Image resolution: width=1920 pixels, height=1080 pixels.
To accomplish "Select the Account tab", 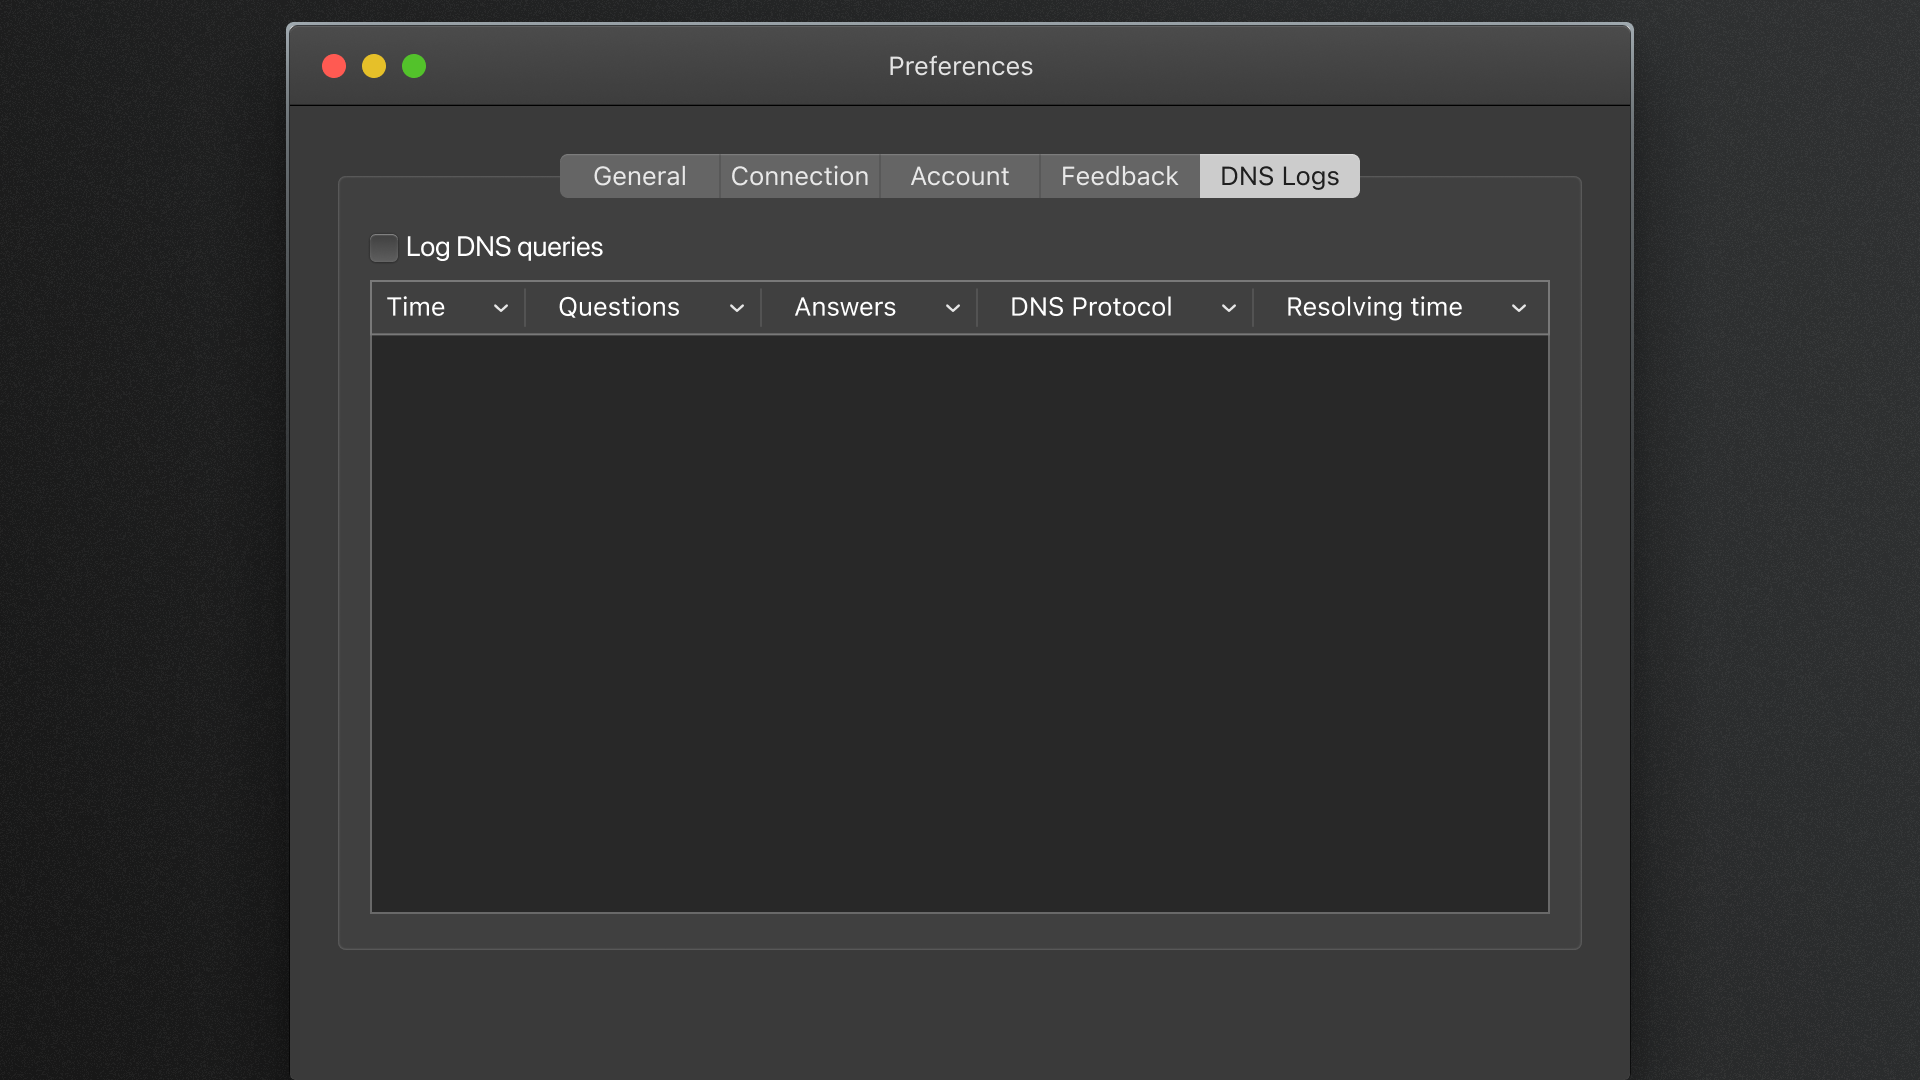I will tap(959, 176).
